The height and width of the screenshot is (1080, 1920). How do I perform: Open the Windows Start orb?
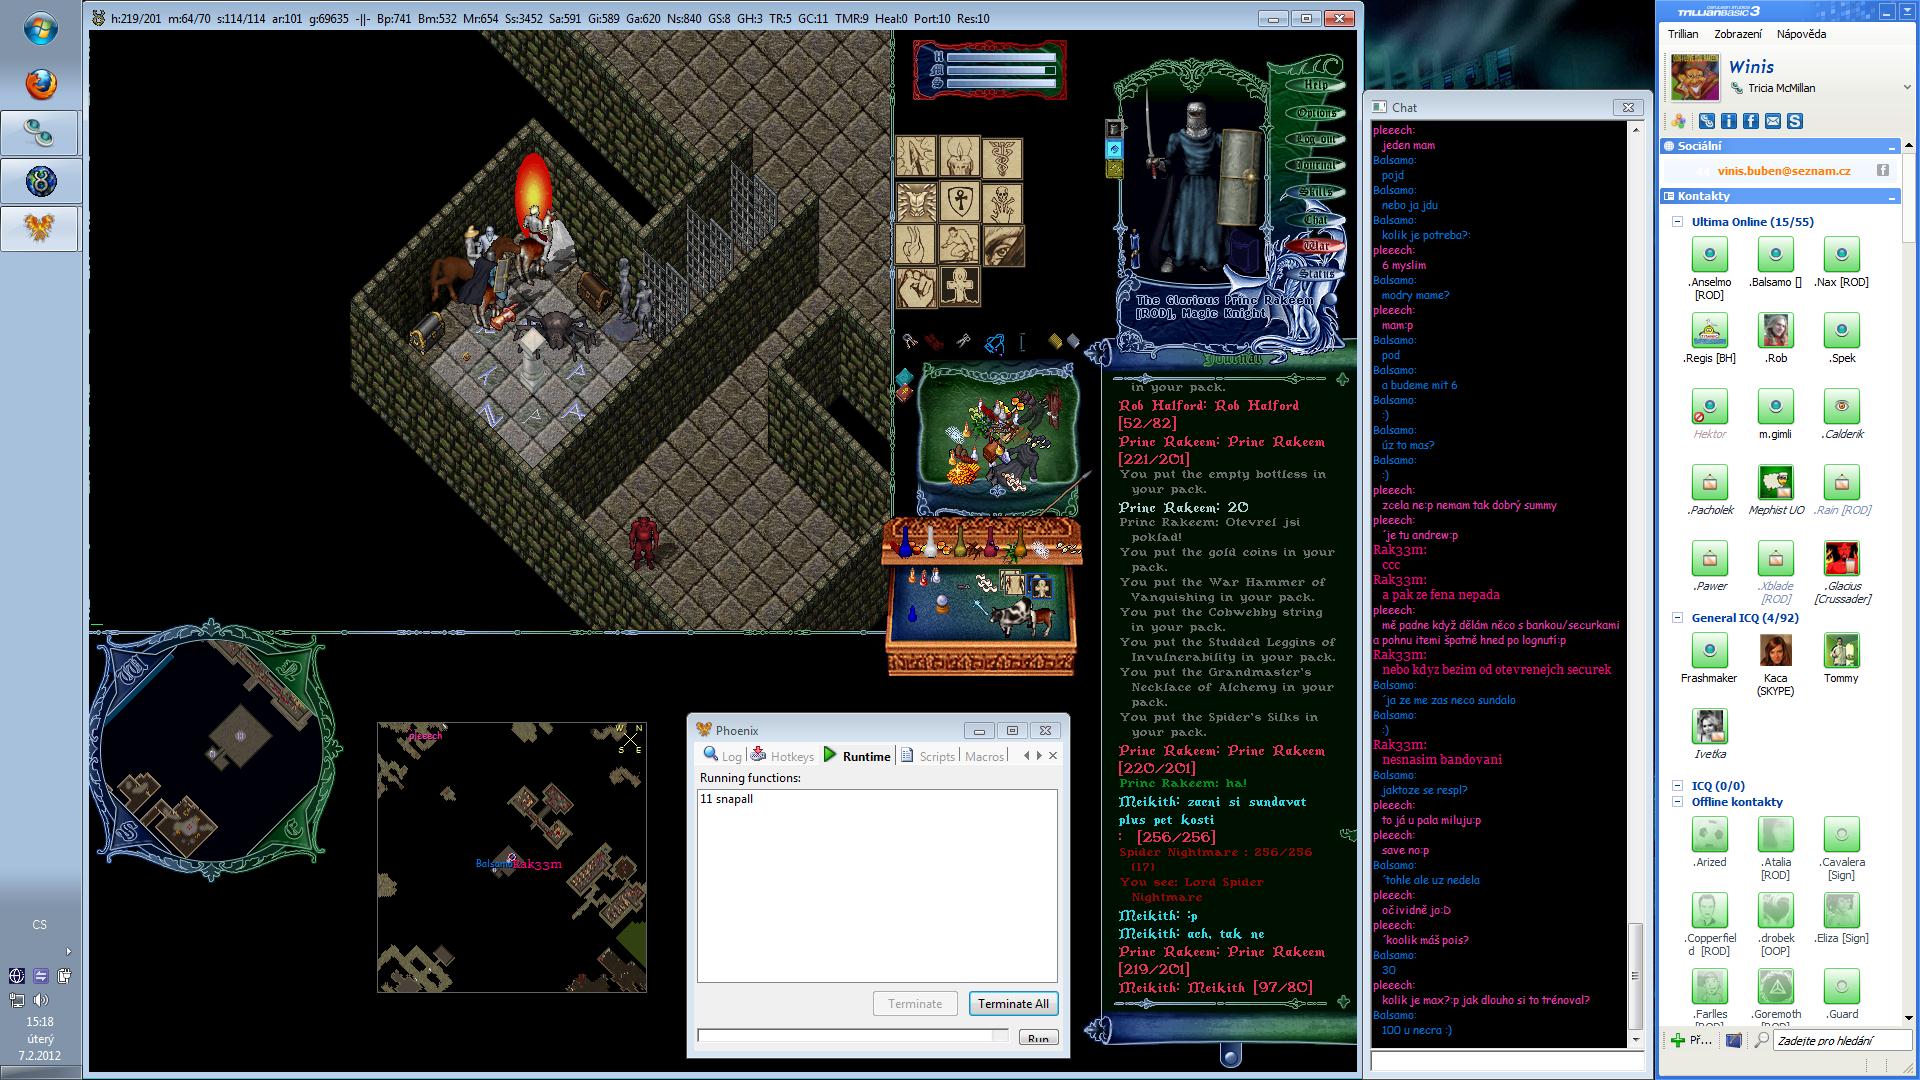tap(41, 30)
